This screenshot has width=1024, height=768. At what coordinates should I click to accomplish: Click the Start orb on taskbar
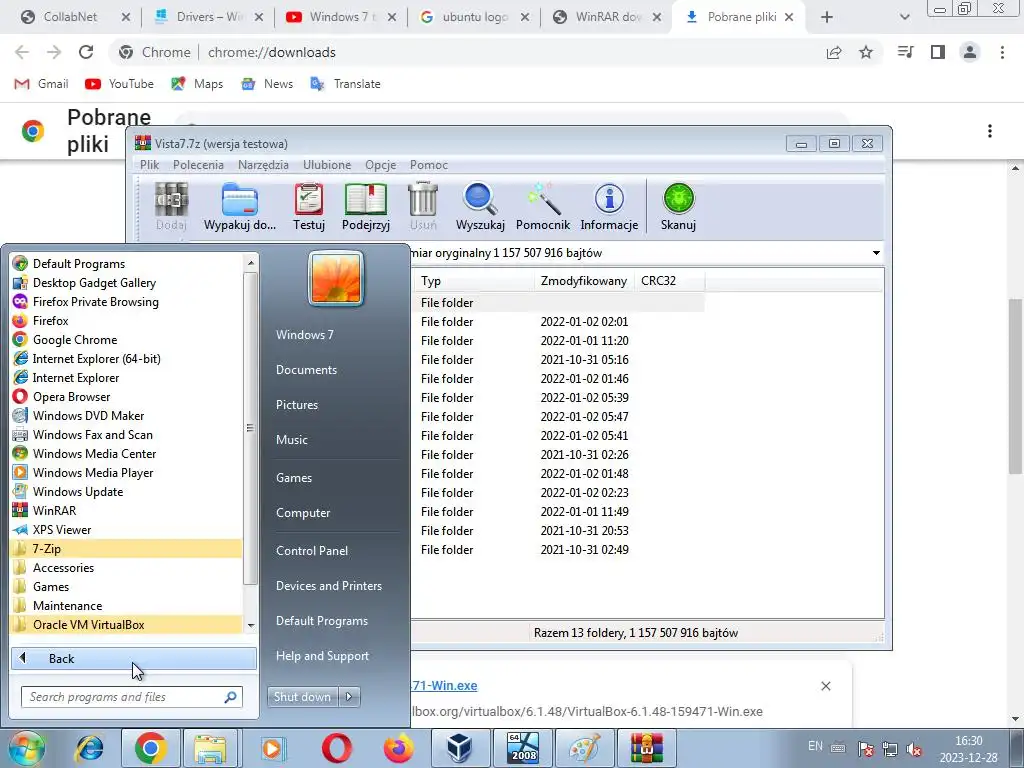26,748
